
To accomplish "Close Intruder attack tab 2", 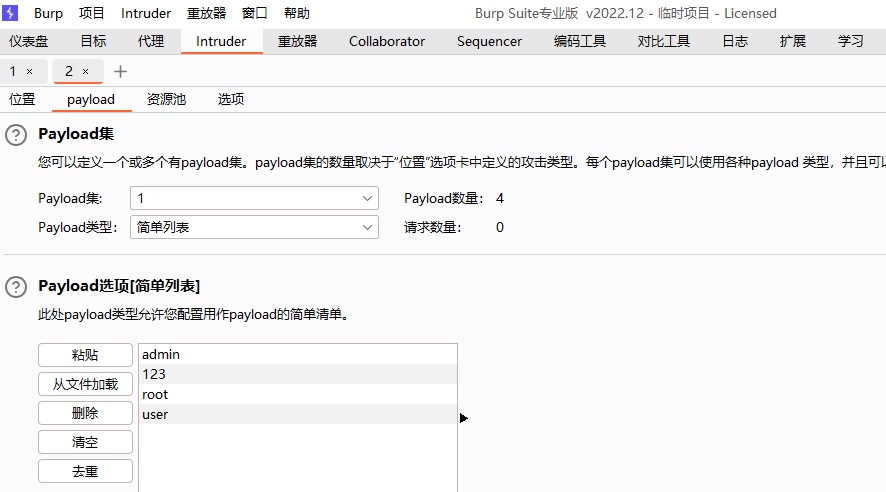I will pyautogui.click(x=85, y=72).
